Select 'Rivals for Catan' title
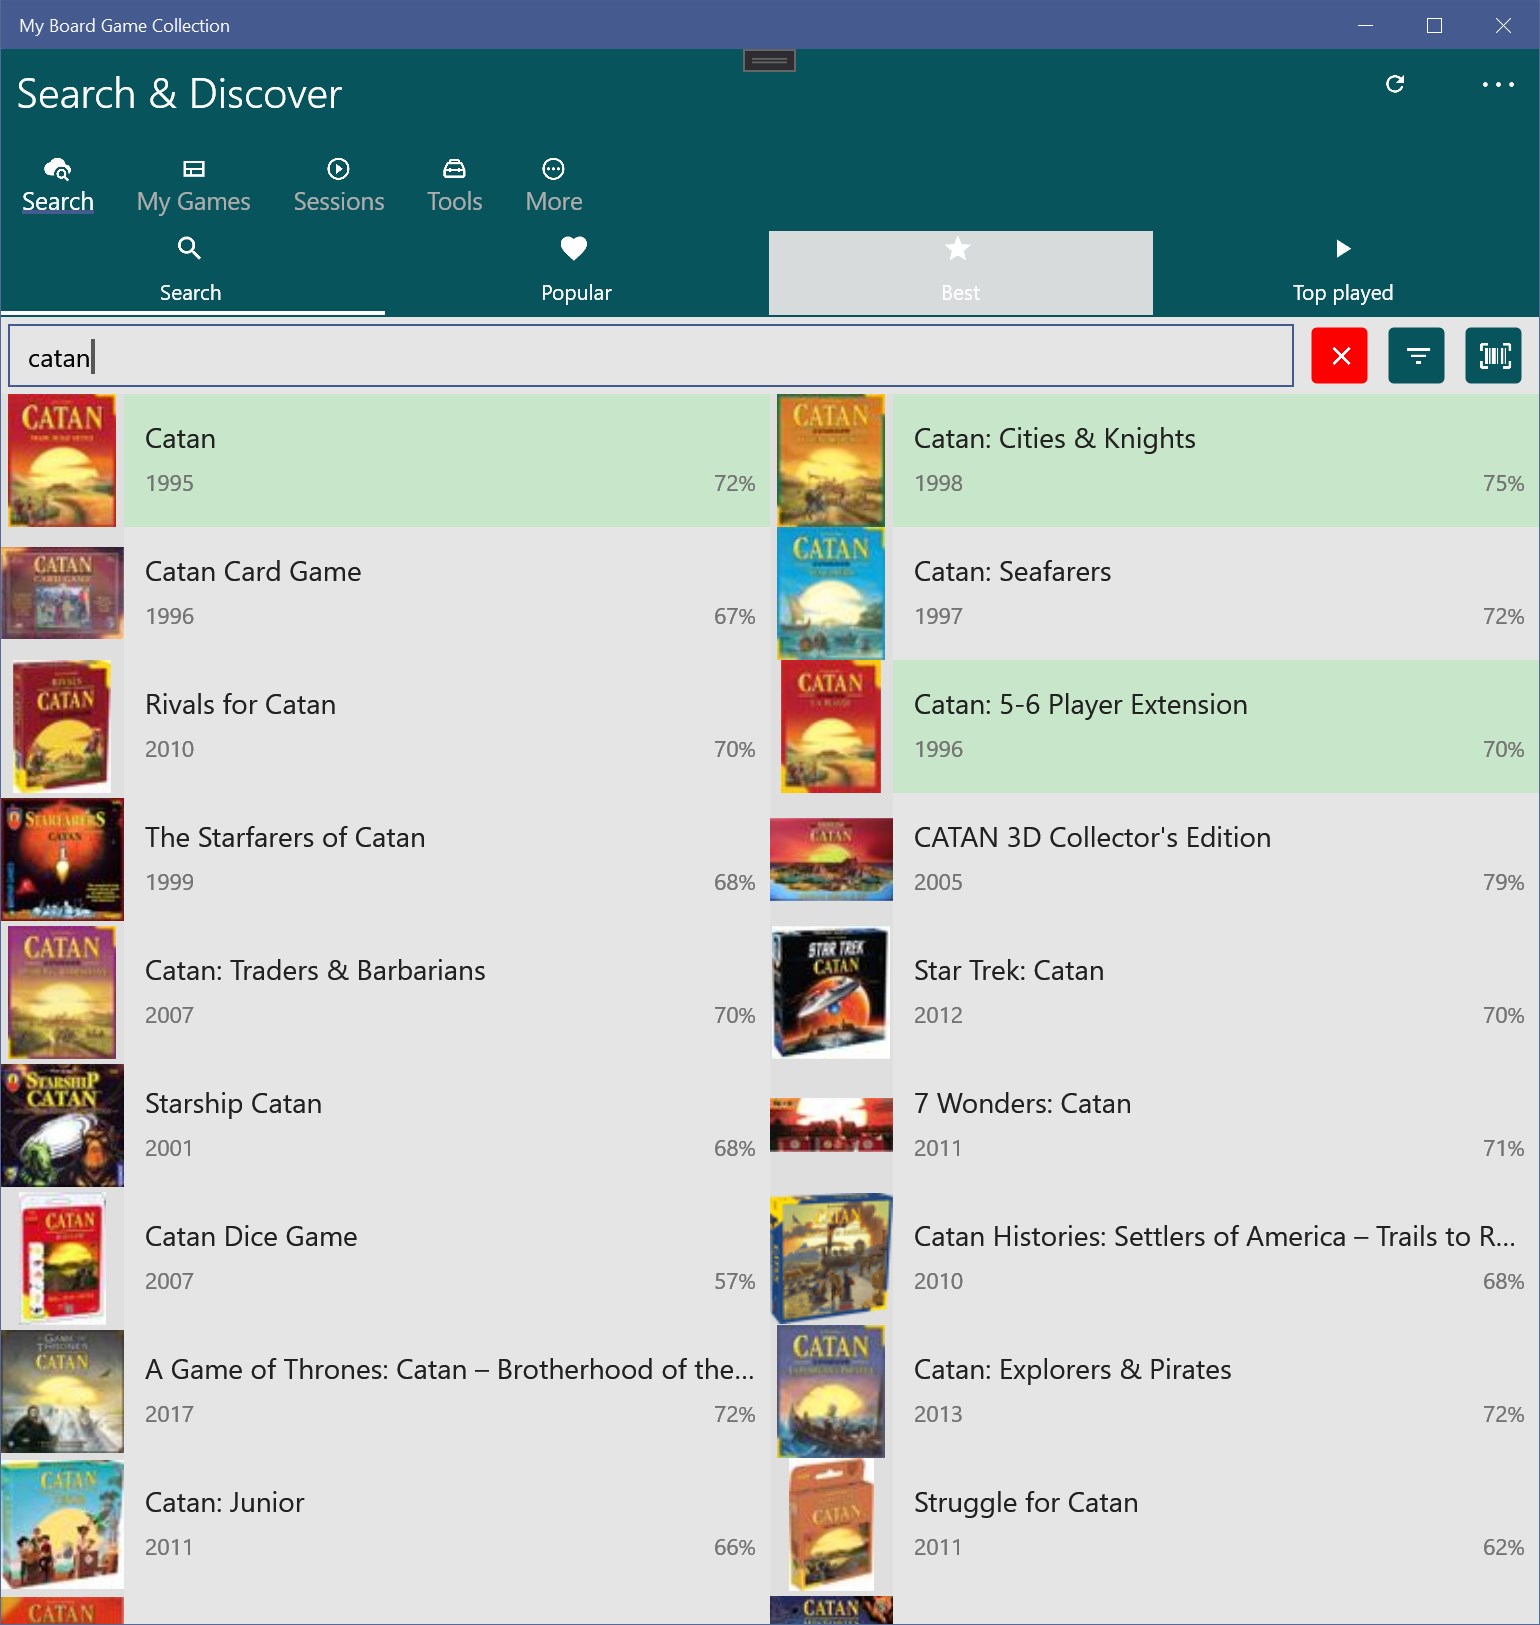 (240, 705)
